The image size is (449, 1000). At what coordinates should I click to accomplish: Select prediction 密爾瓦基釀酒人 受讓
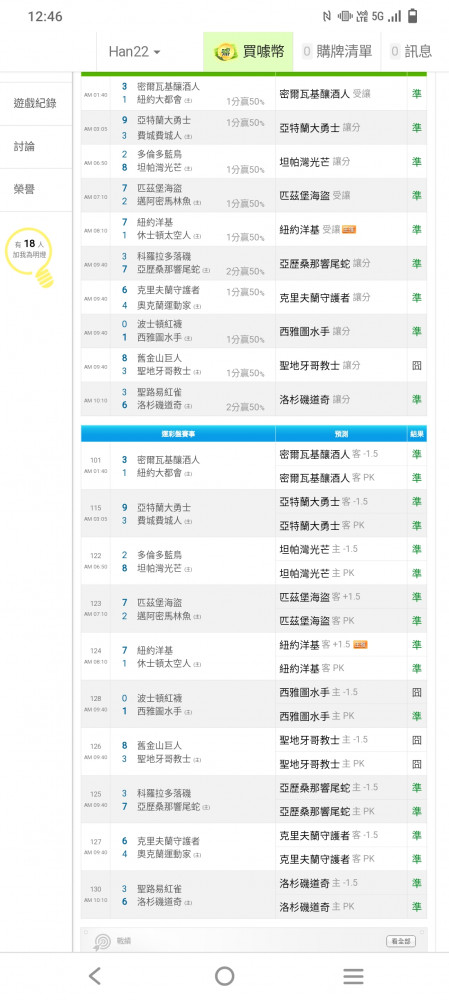coord(325,94)
